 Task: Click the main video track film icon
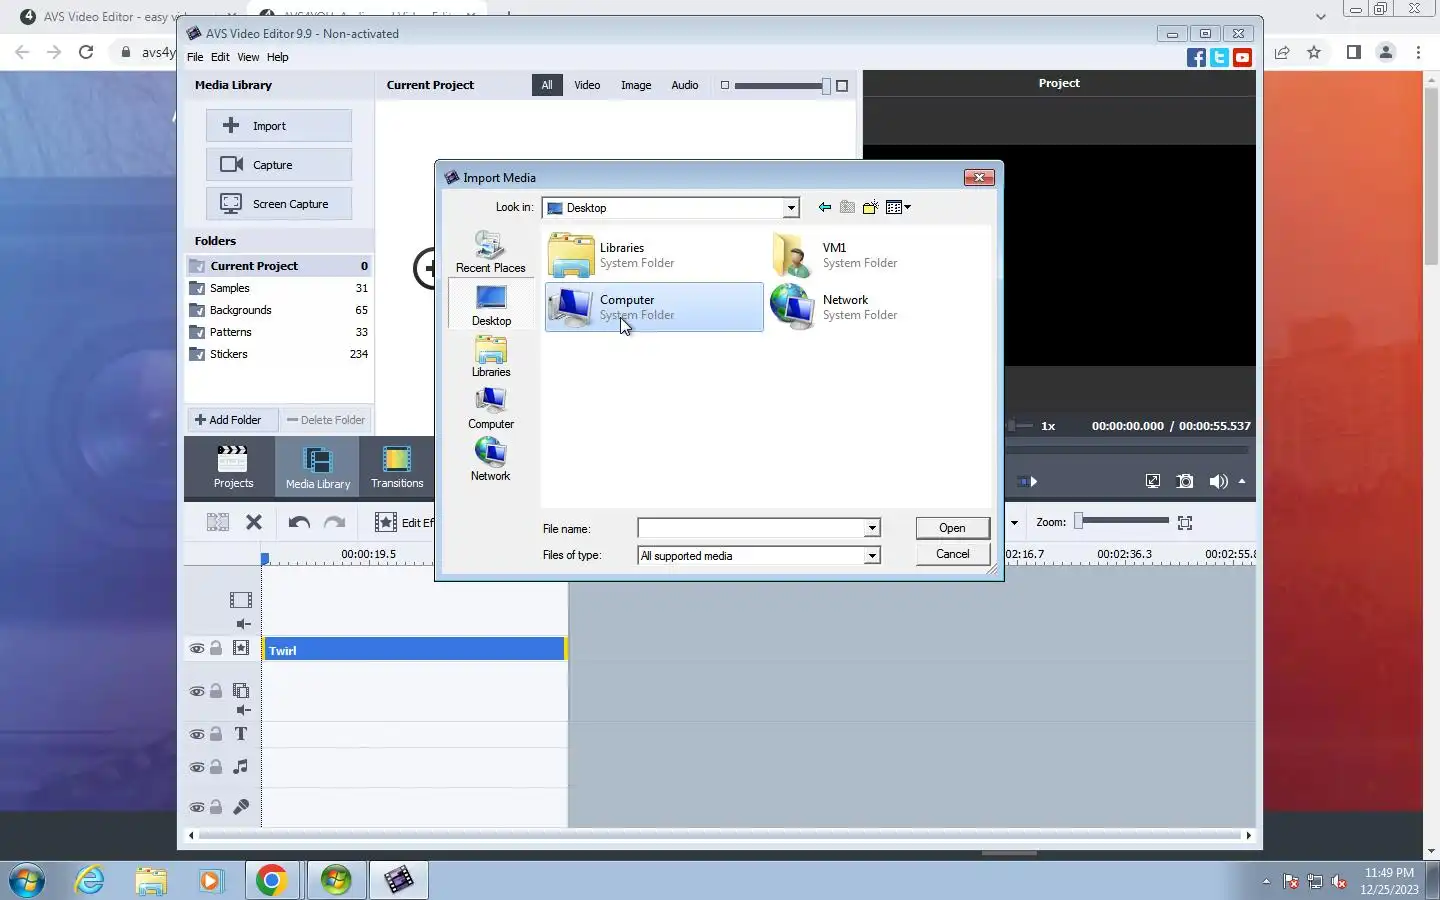click(x=241, y=600)
